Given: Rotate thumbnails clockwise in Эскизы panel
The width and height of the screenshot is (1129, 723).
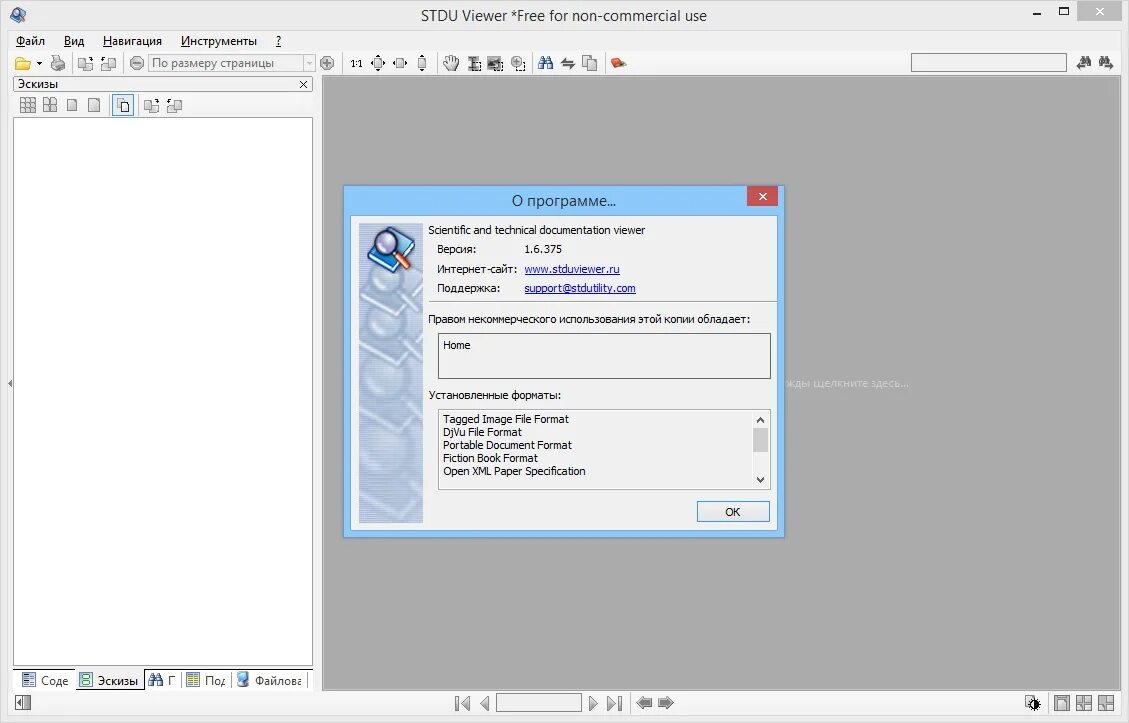Looking at the screenshot, I should pyautogui.click(x=151, y=106).
